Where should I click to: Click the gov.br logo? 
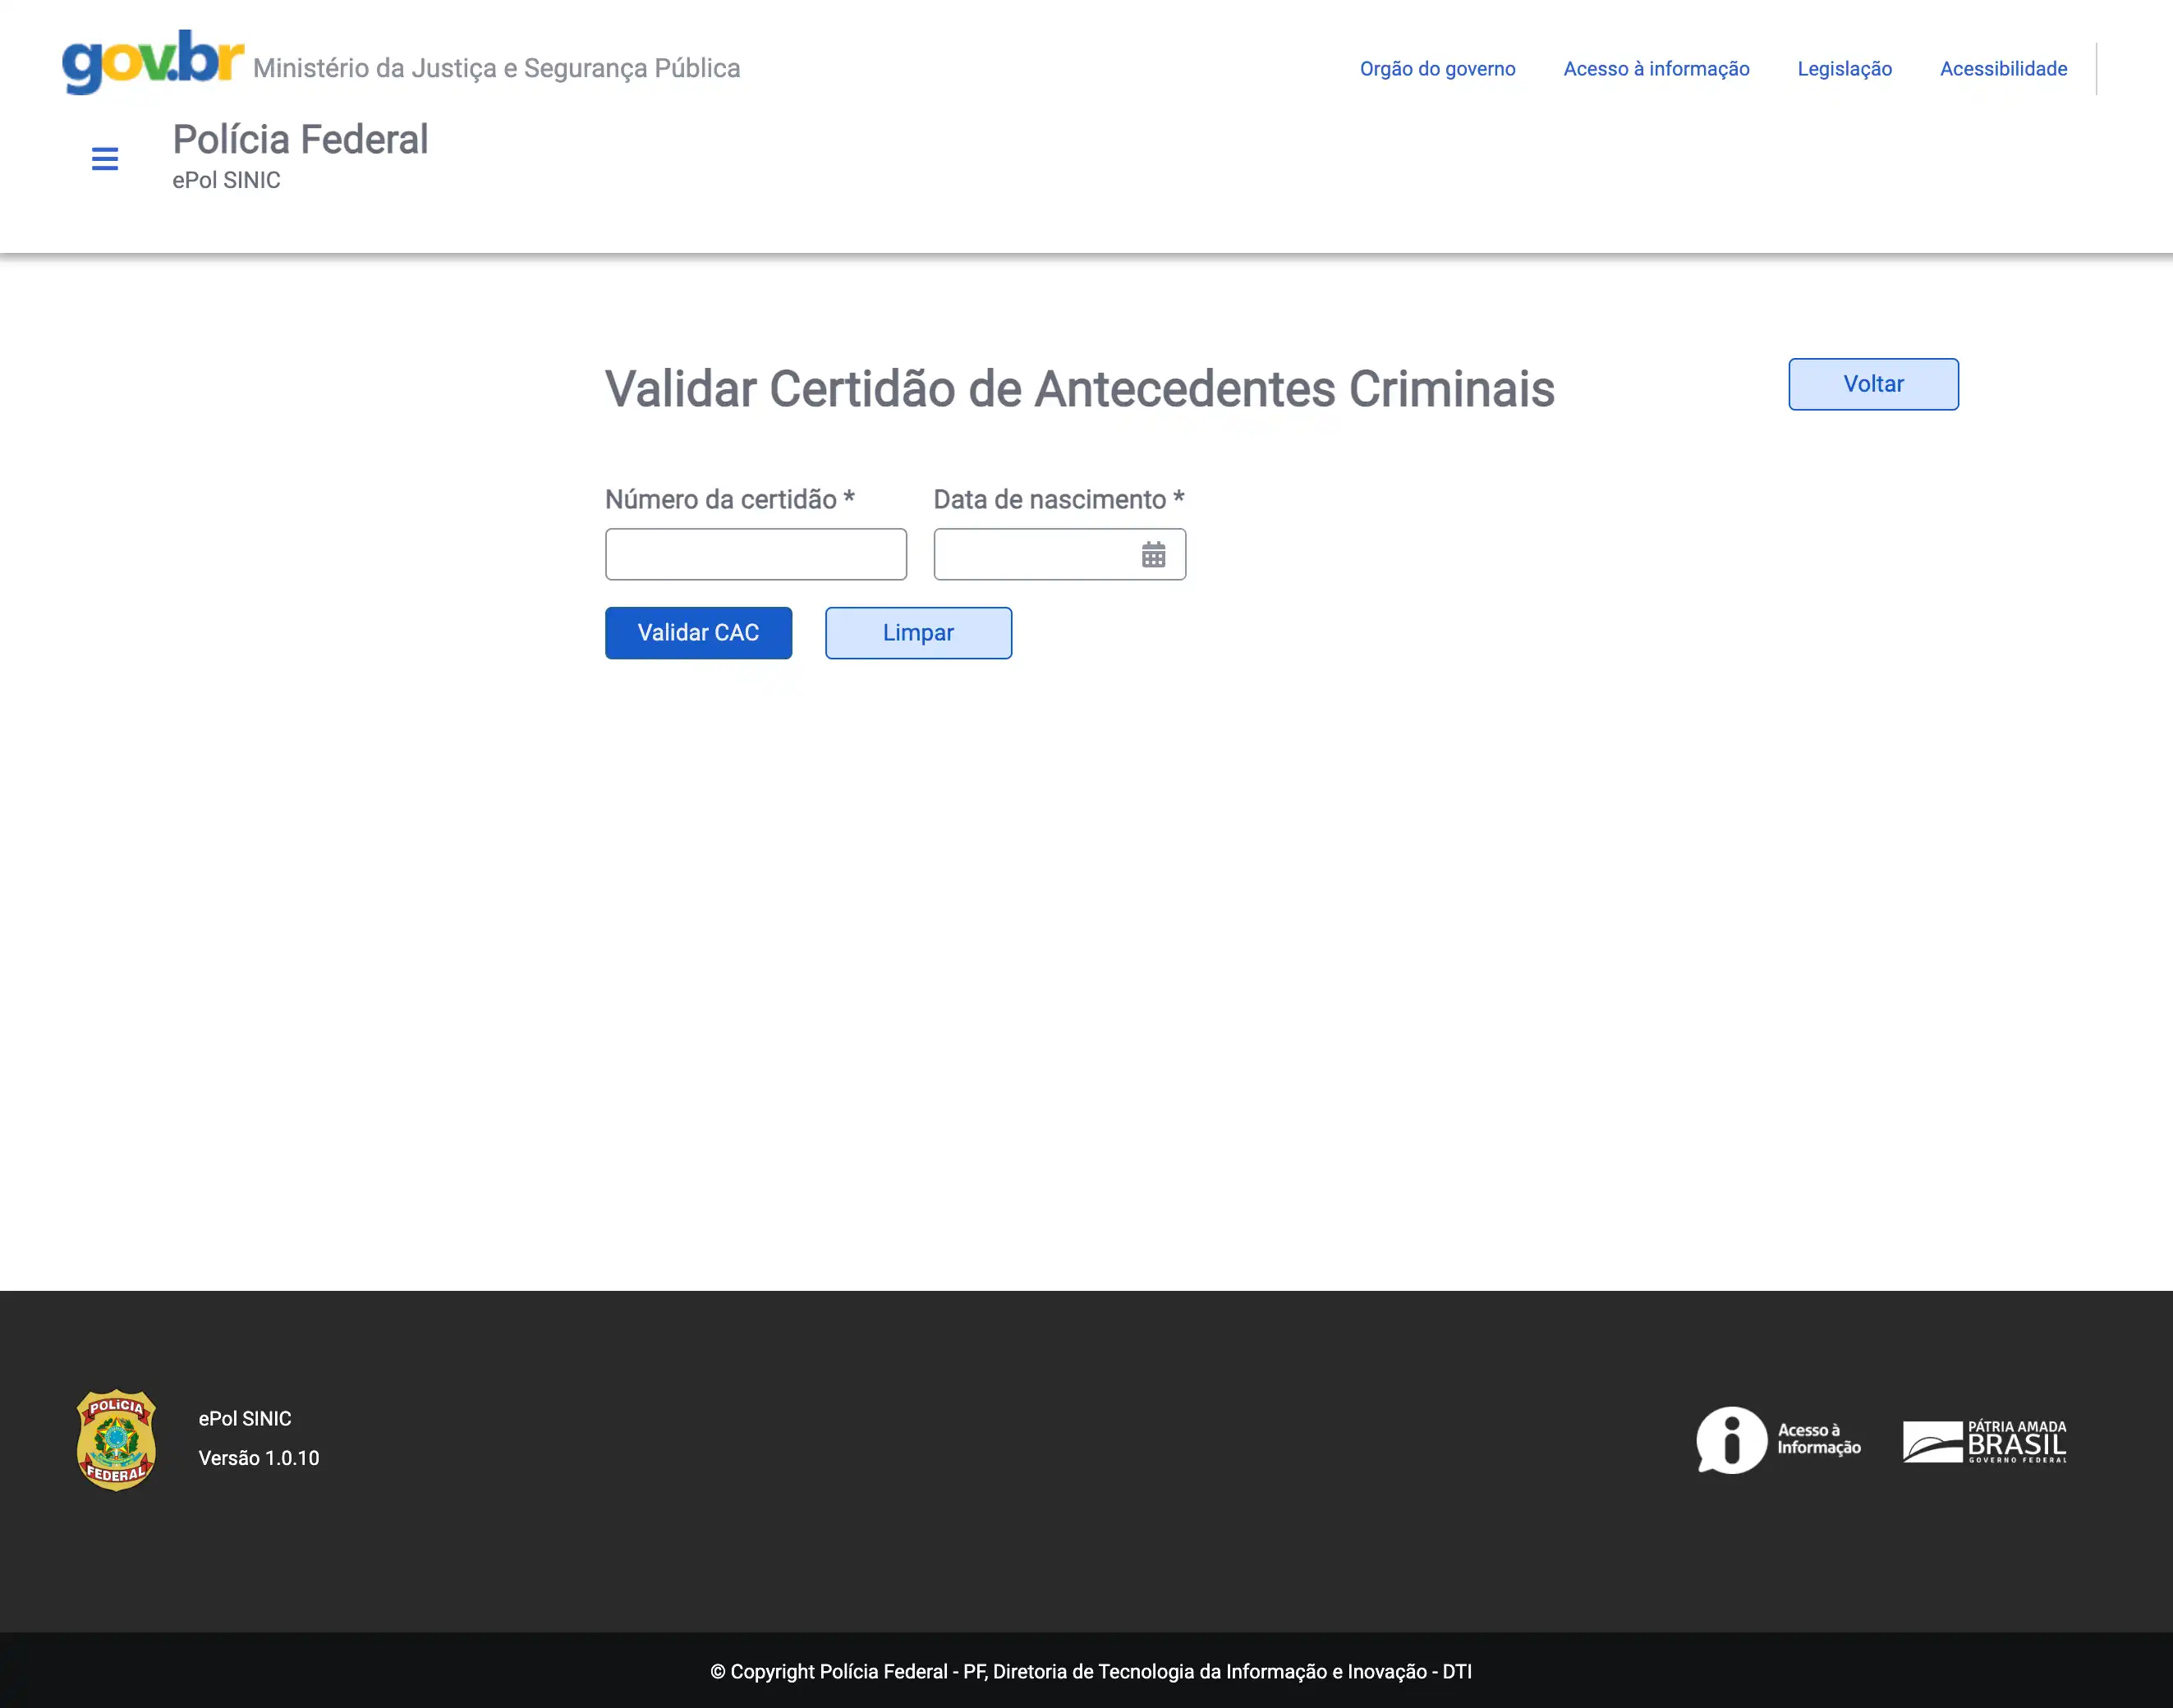point(152,62)
